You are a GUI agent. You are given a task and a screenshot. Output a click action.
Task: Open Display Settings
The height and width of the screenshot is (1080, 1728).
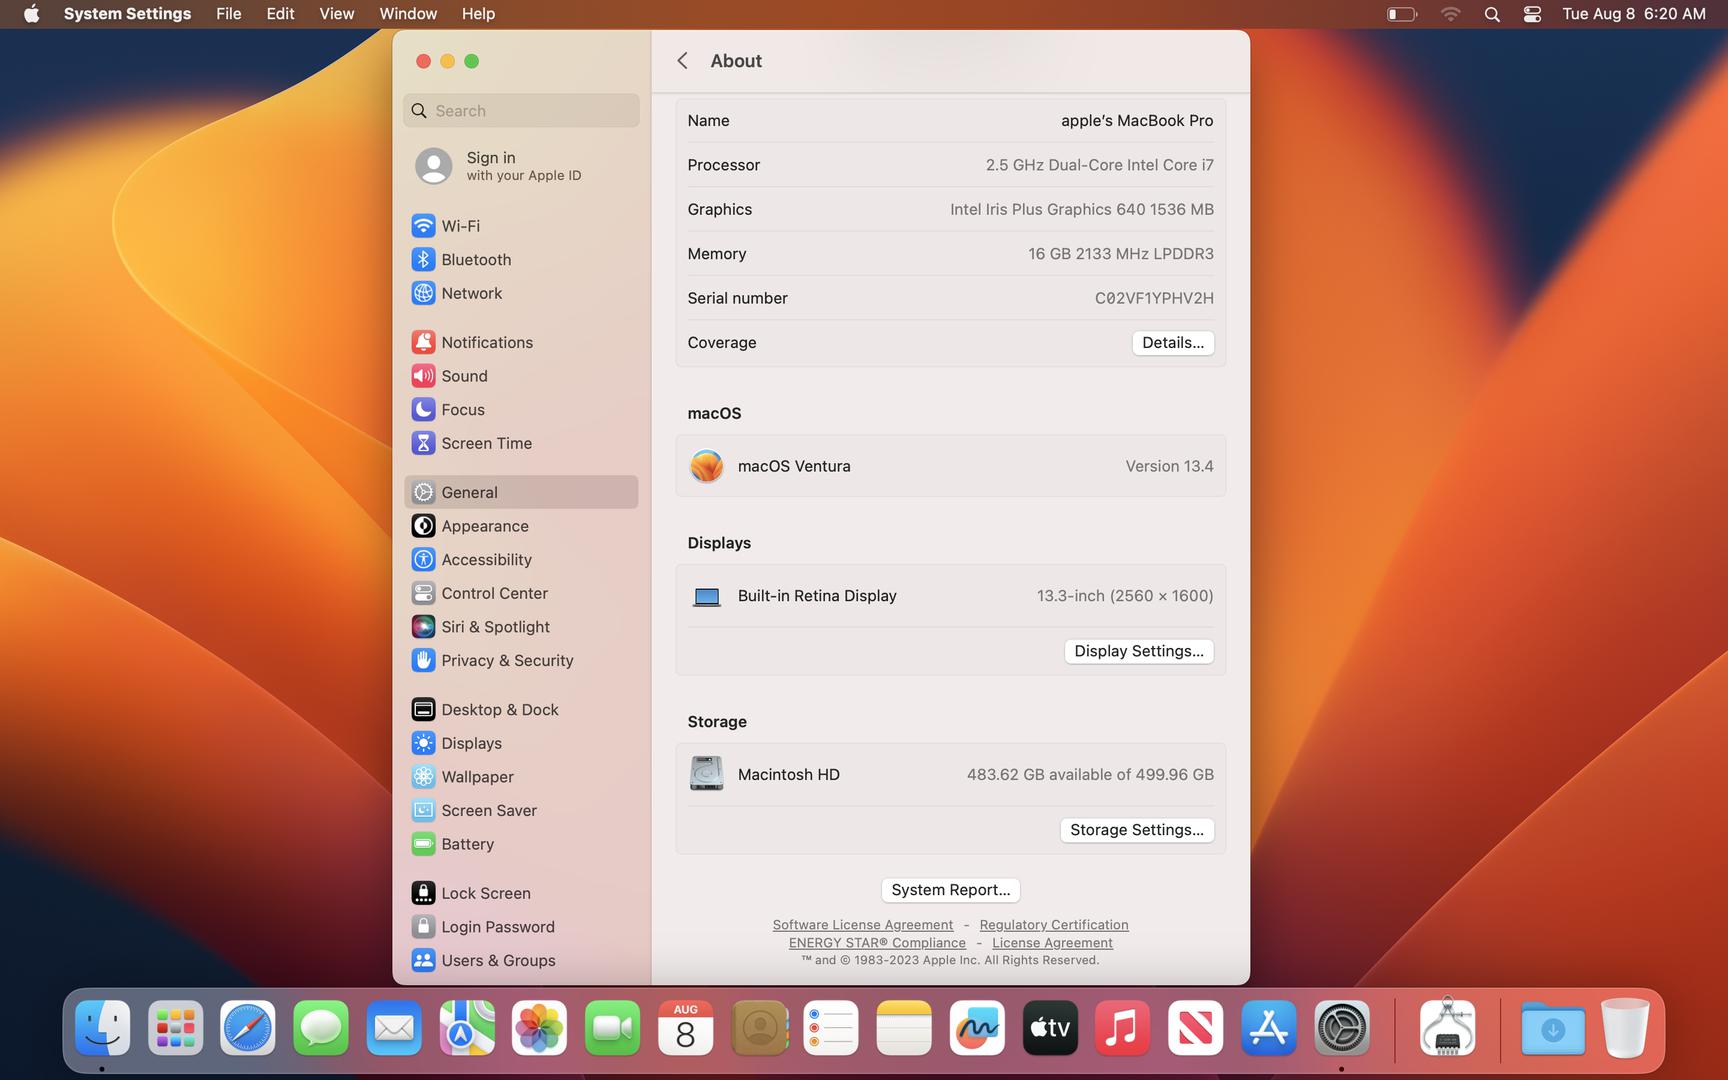1139,652
